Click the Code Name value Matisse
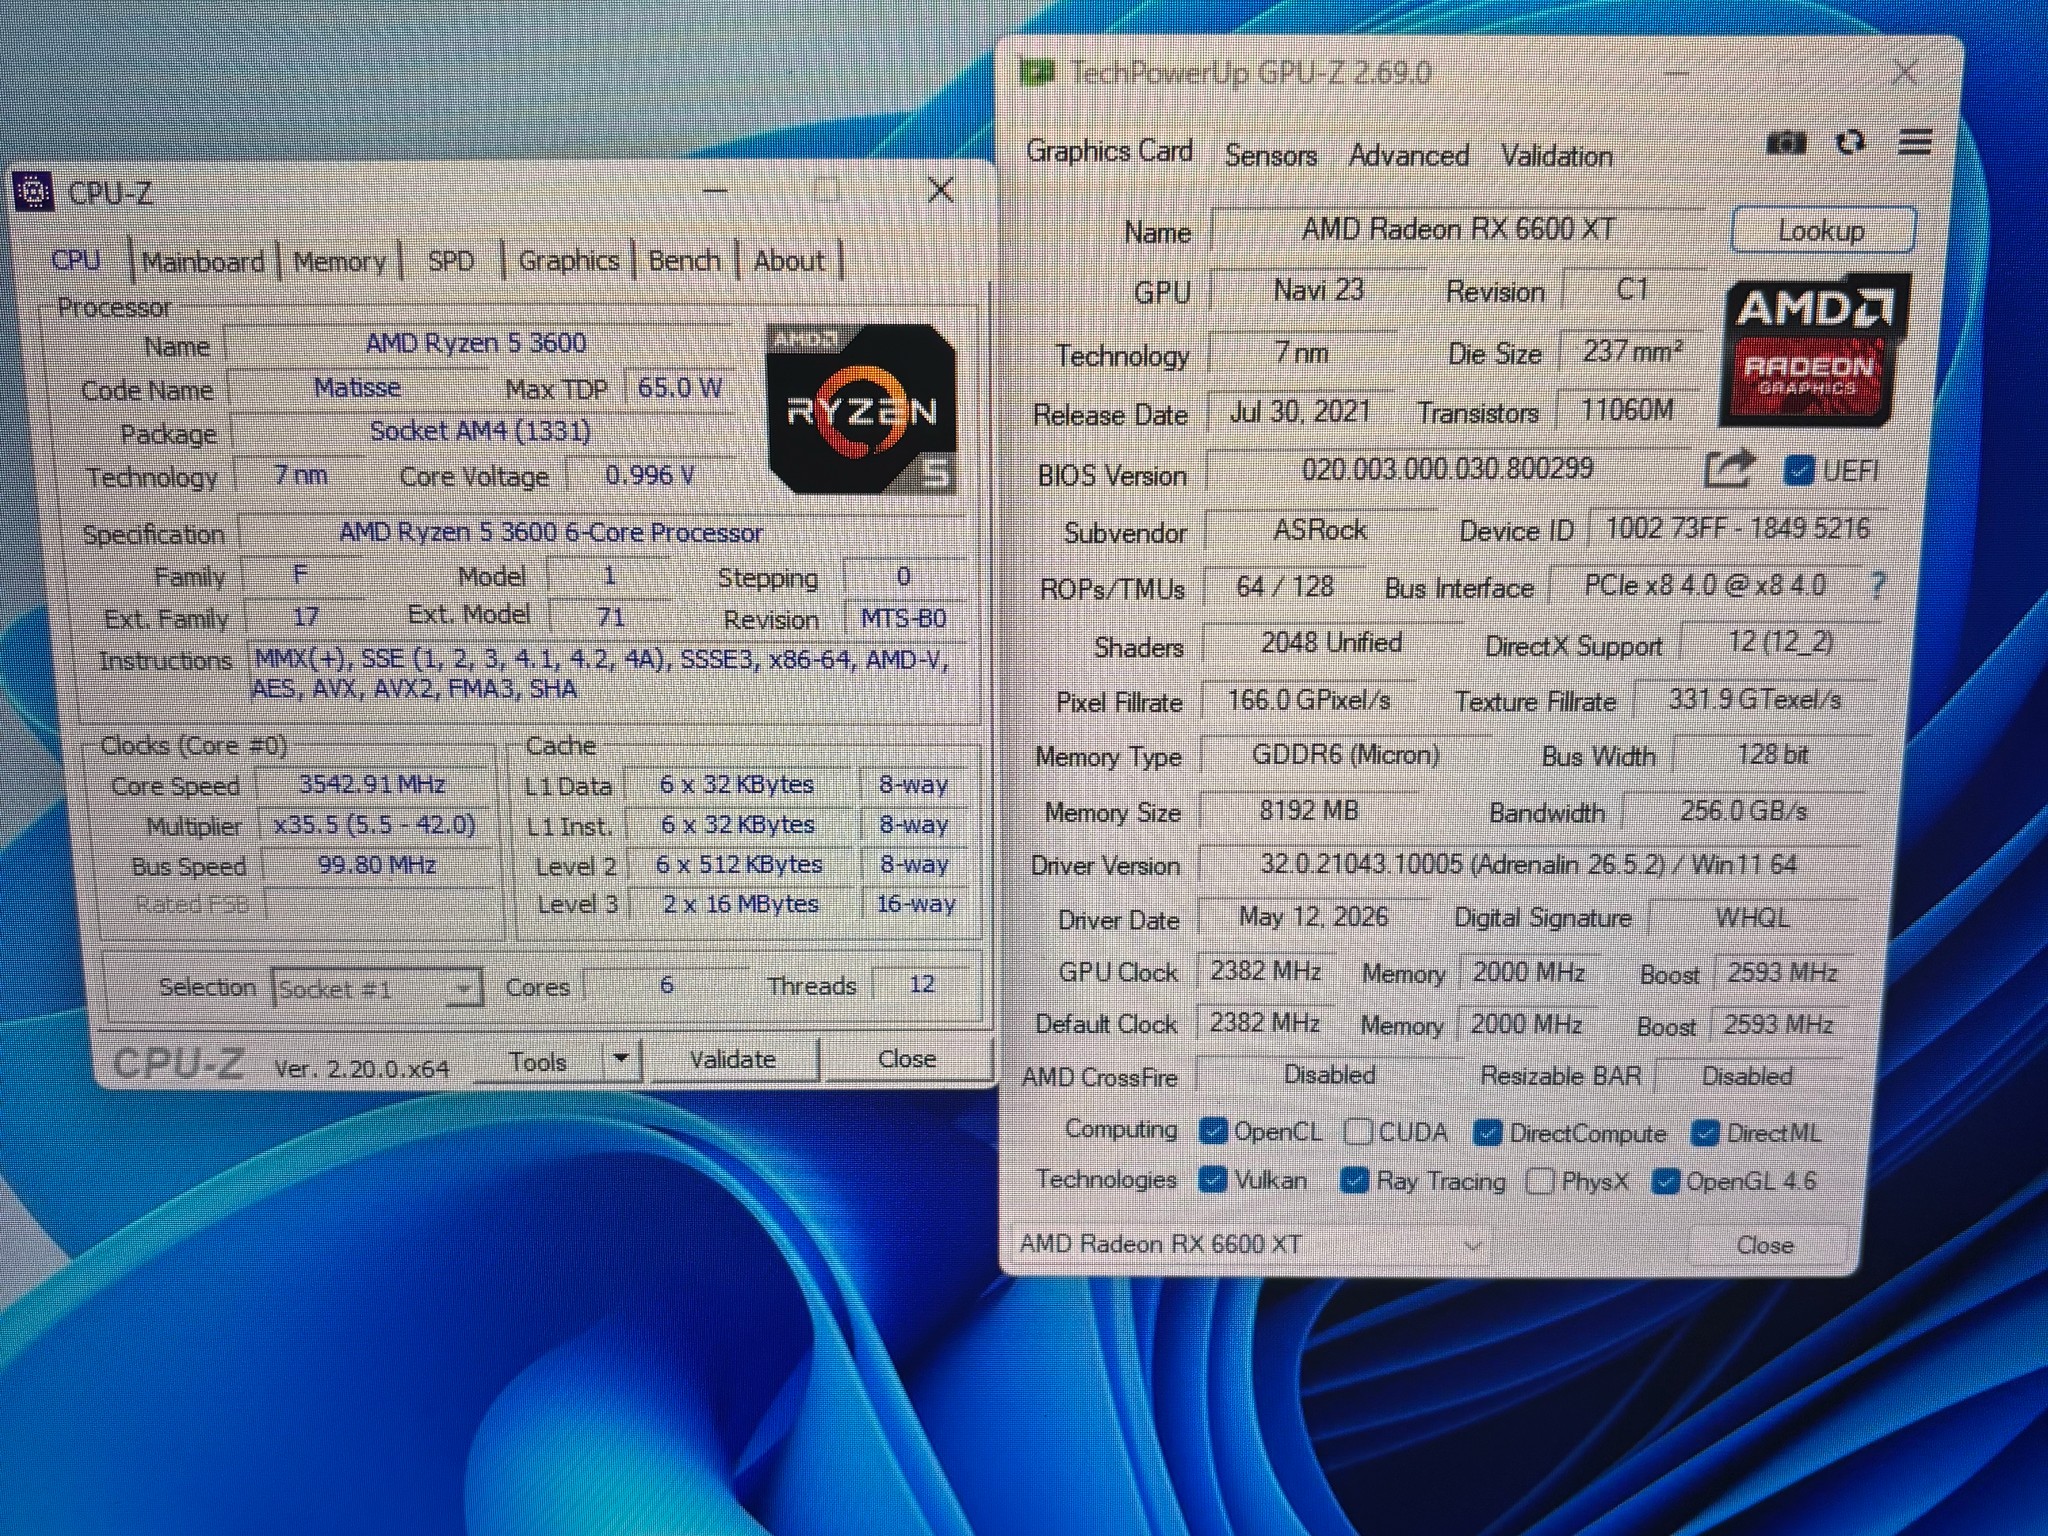This screenshot has height=1536, width=2048. coord(357,387)
